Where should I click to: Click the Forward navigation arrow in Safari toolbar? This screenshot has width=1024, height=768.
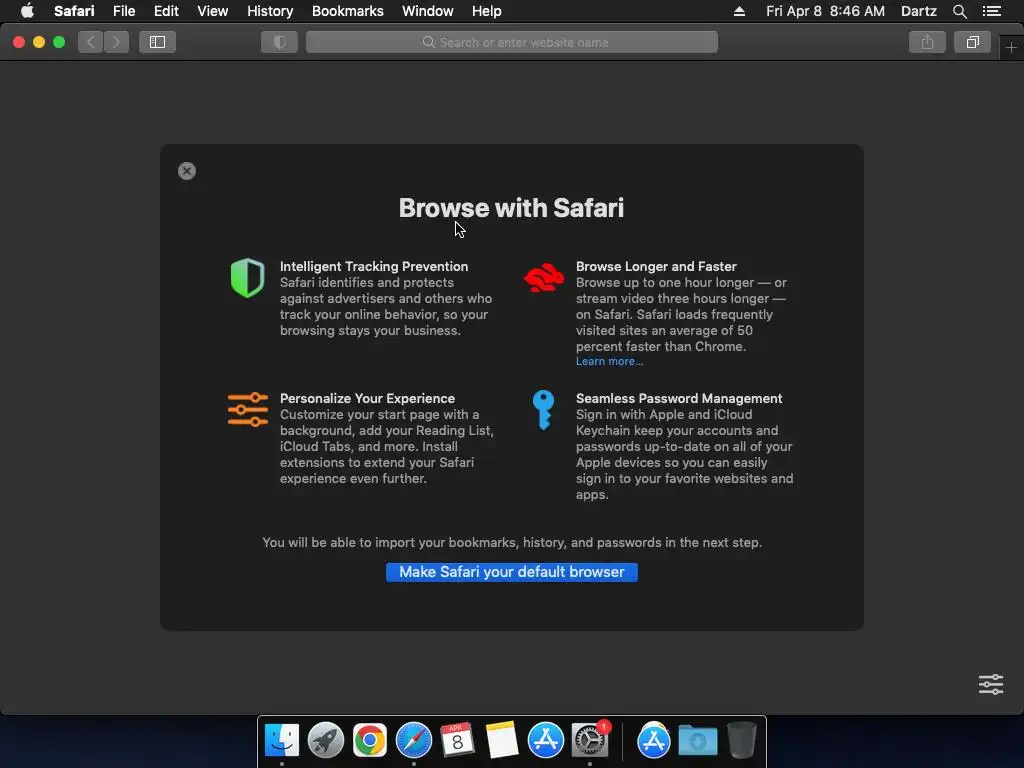tap(116, 42)
